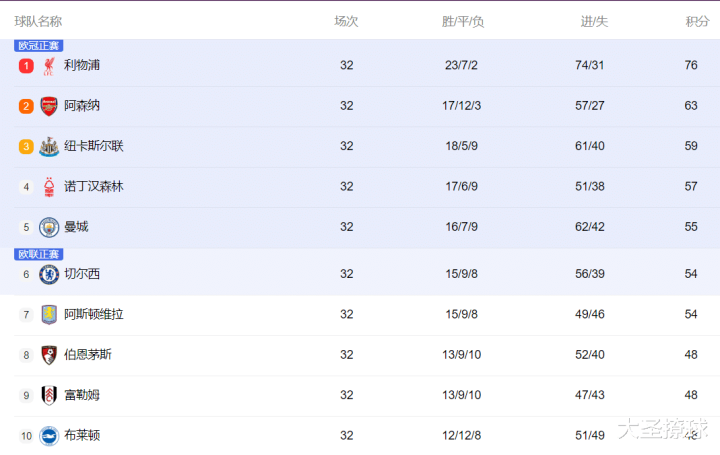Click the 胜/平/负 column header
Screen dimensions: 720x455
[x=463, y=22]
